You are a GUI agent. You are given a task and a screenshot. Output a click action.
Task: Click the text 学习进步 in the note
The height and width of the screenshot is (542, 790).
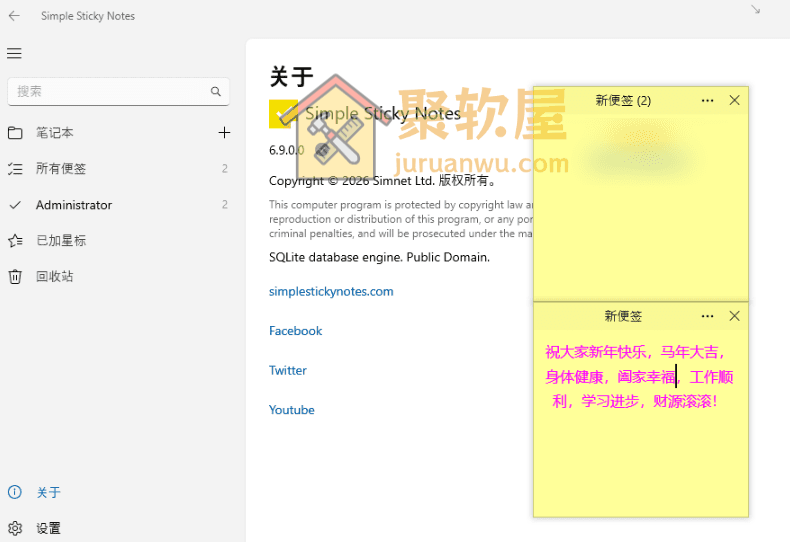click(610, 401)
